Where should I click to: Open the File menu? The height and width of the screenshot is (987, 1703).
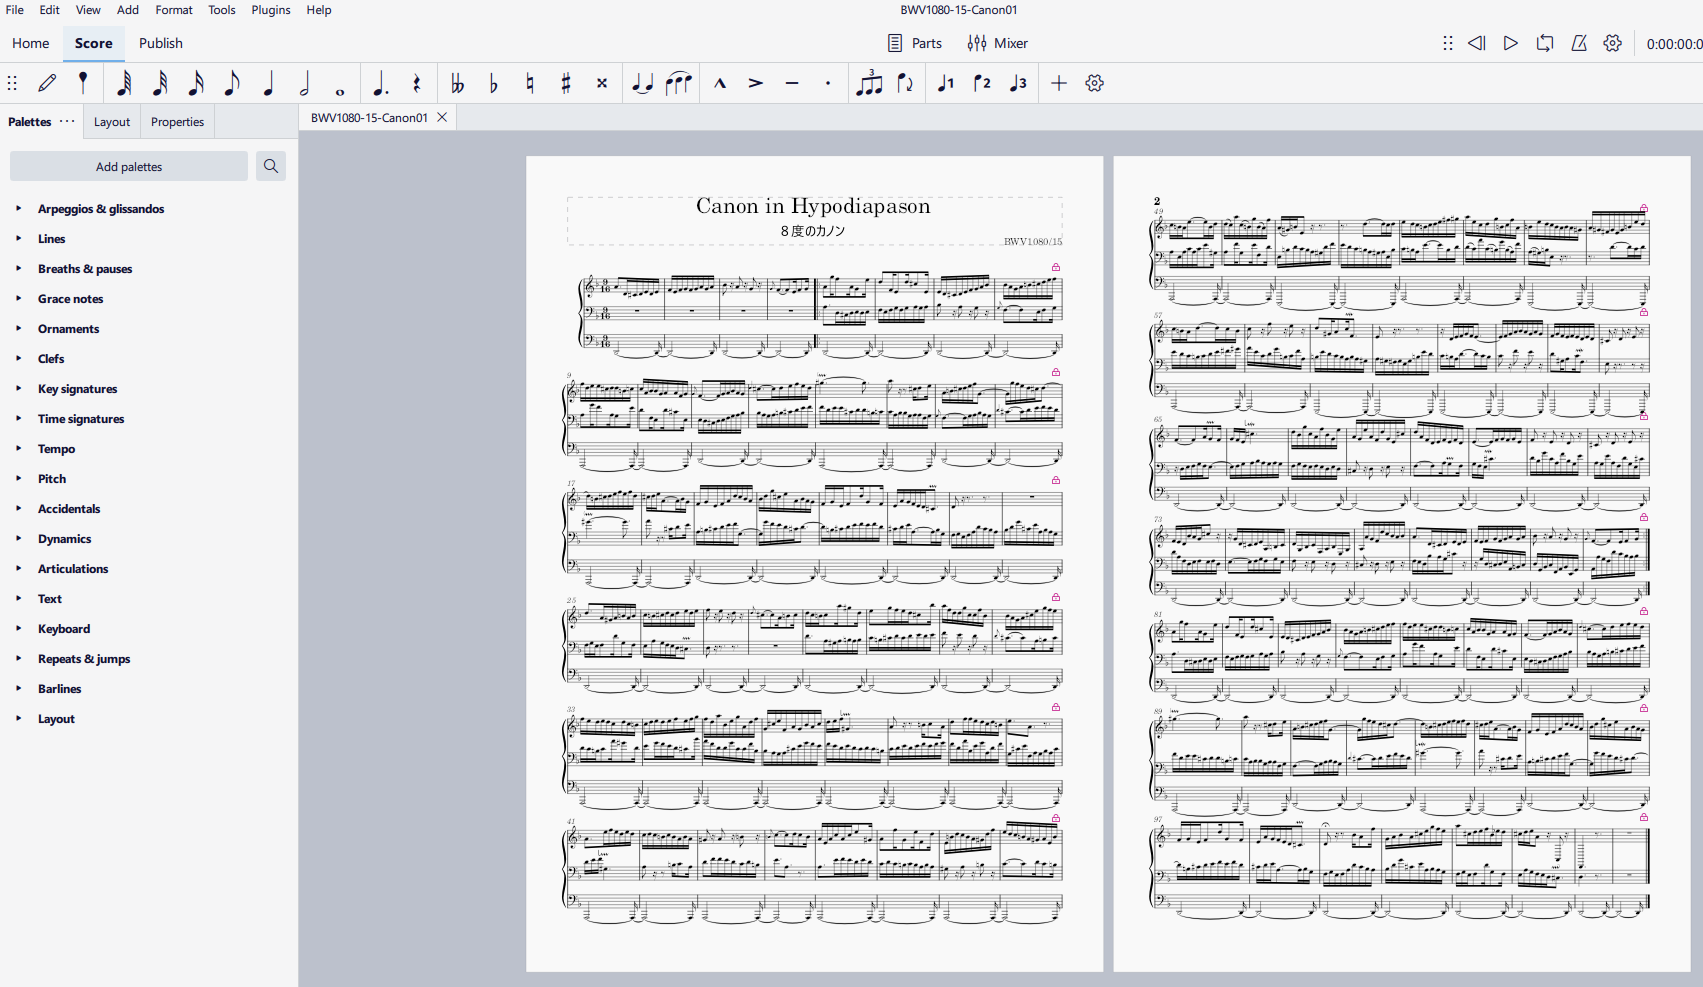click(x=15, y=10)
